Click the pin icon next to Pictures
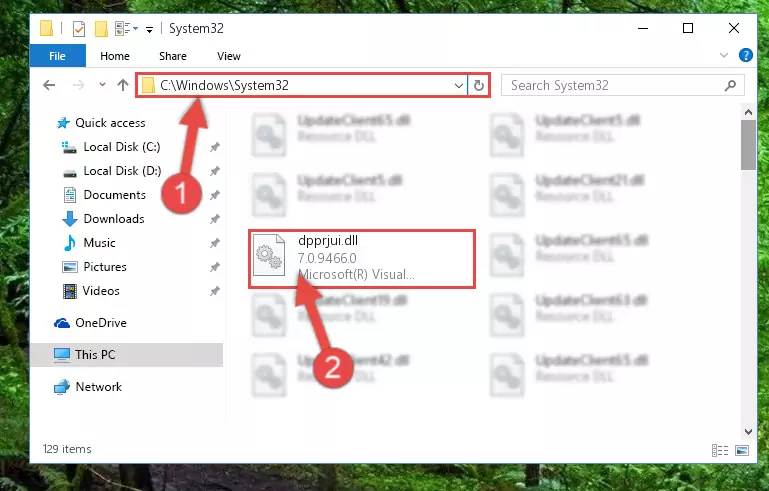This screenshot has width=769, height=491. click(214, 267)
